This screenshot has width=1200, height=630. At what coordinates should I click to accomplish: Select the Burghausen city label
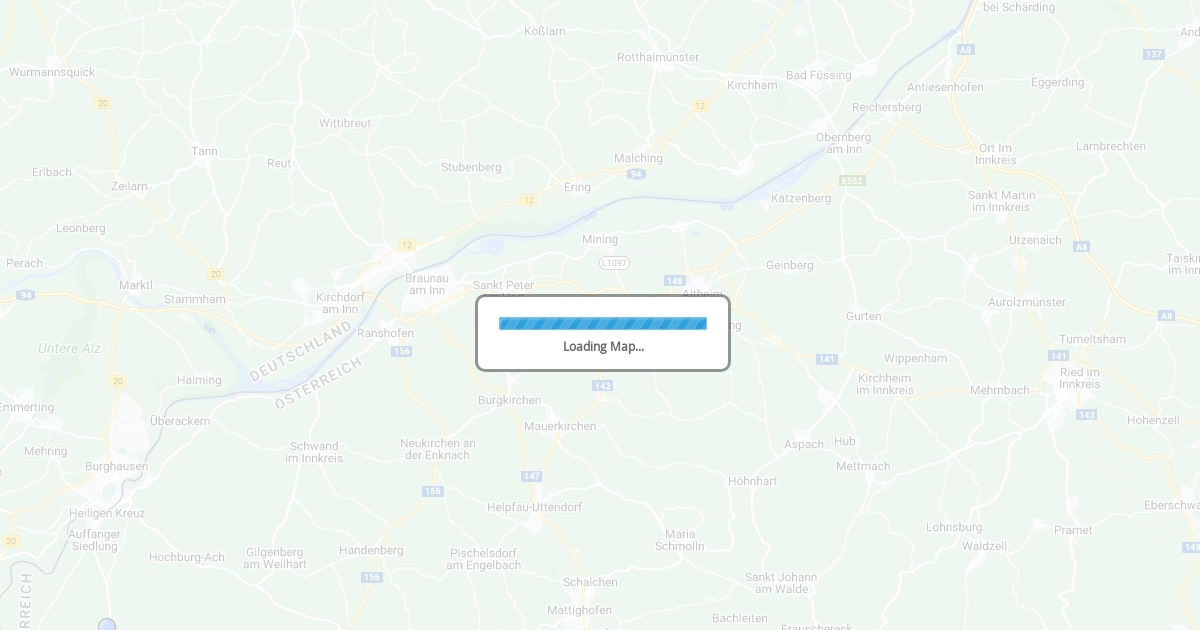click(x=116, y=466)
